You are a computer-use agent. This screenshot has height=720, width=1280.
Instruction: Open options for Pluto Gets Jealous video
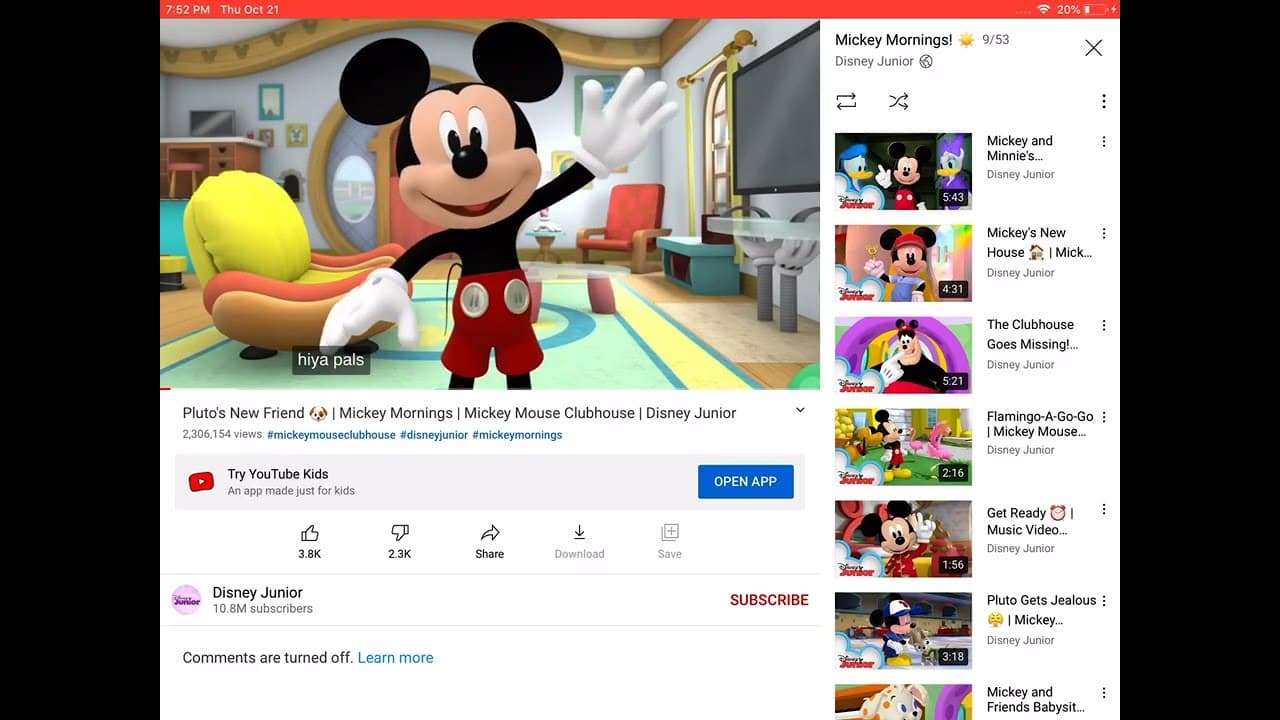1104,601
